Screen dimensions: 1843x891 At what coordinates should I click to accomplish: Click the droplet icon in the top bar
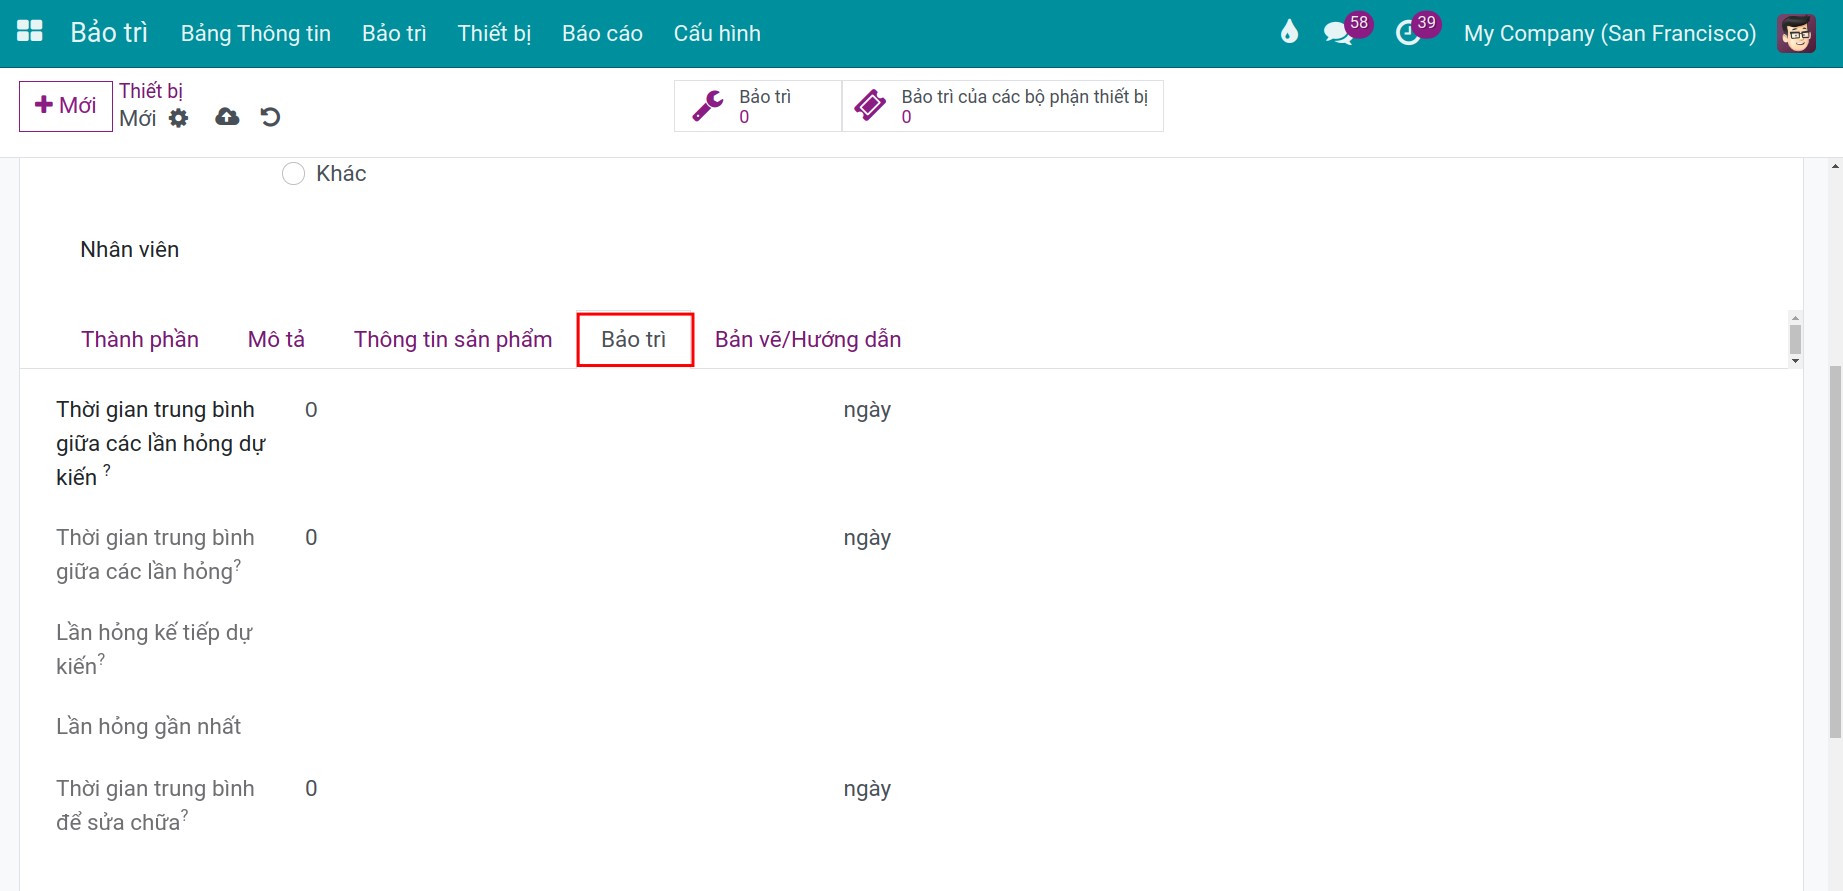pos(1289,32)
